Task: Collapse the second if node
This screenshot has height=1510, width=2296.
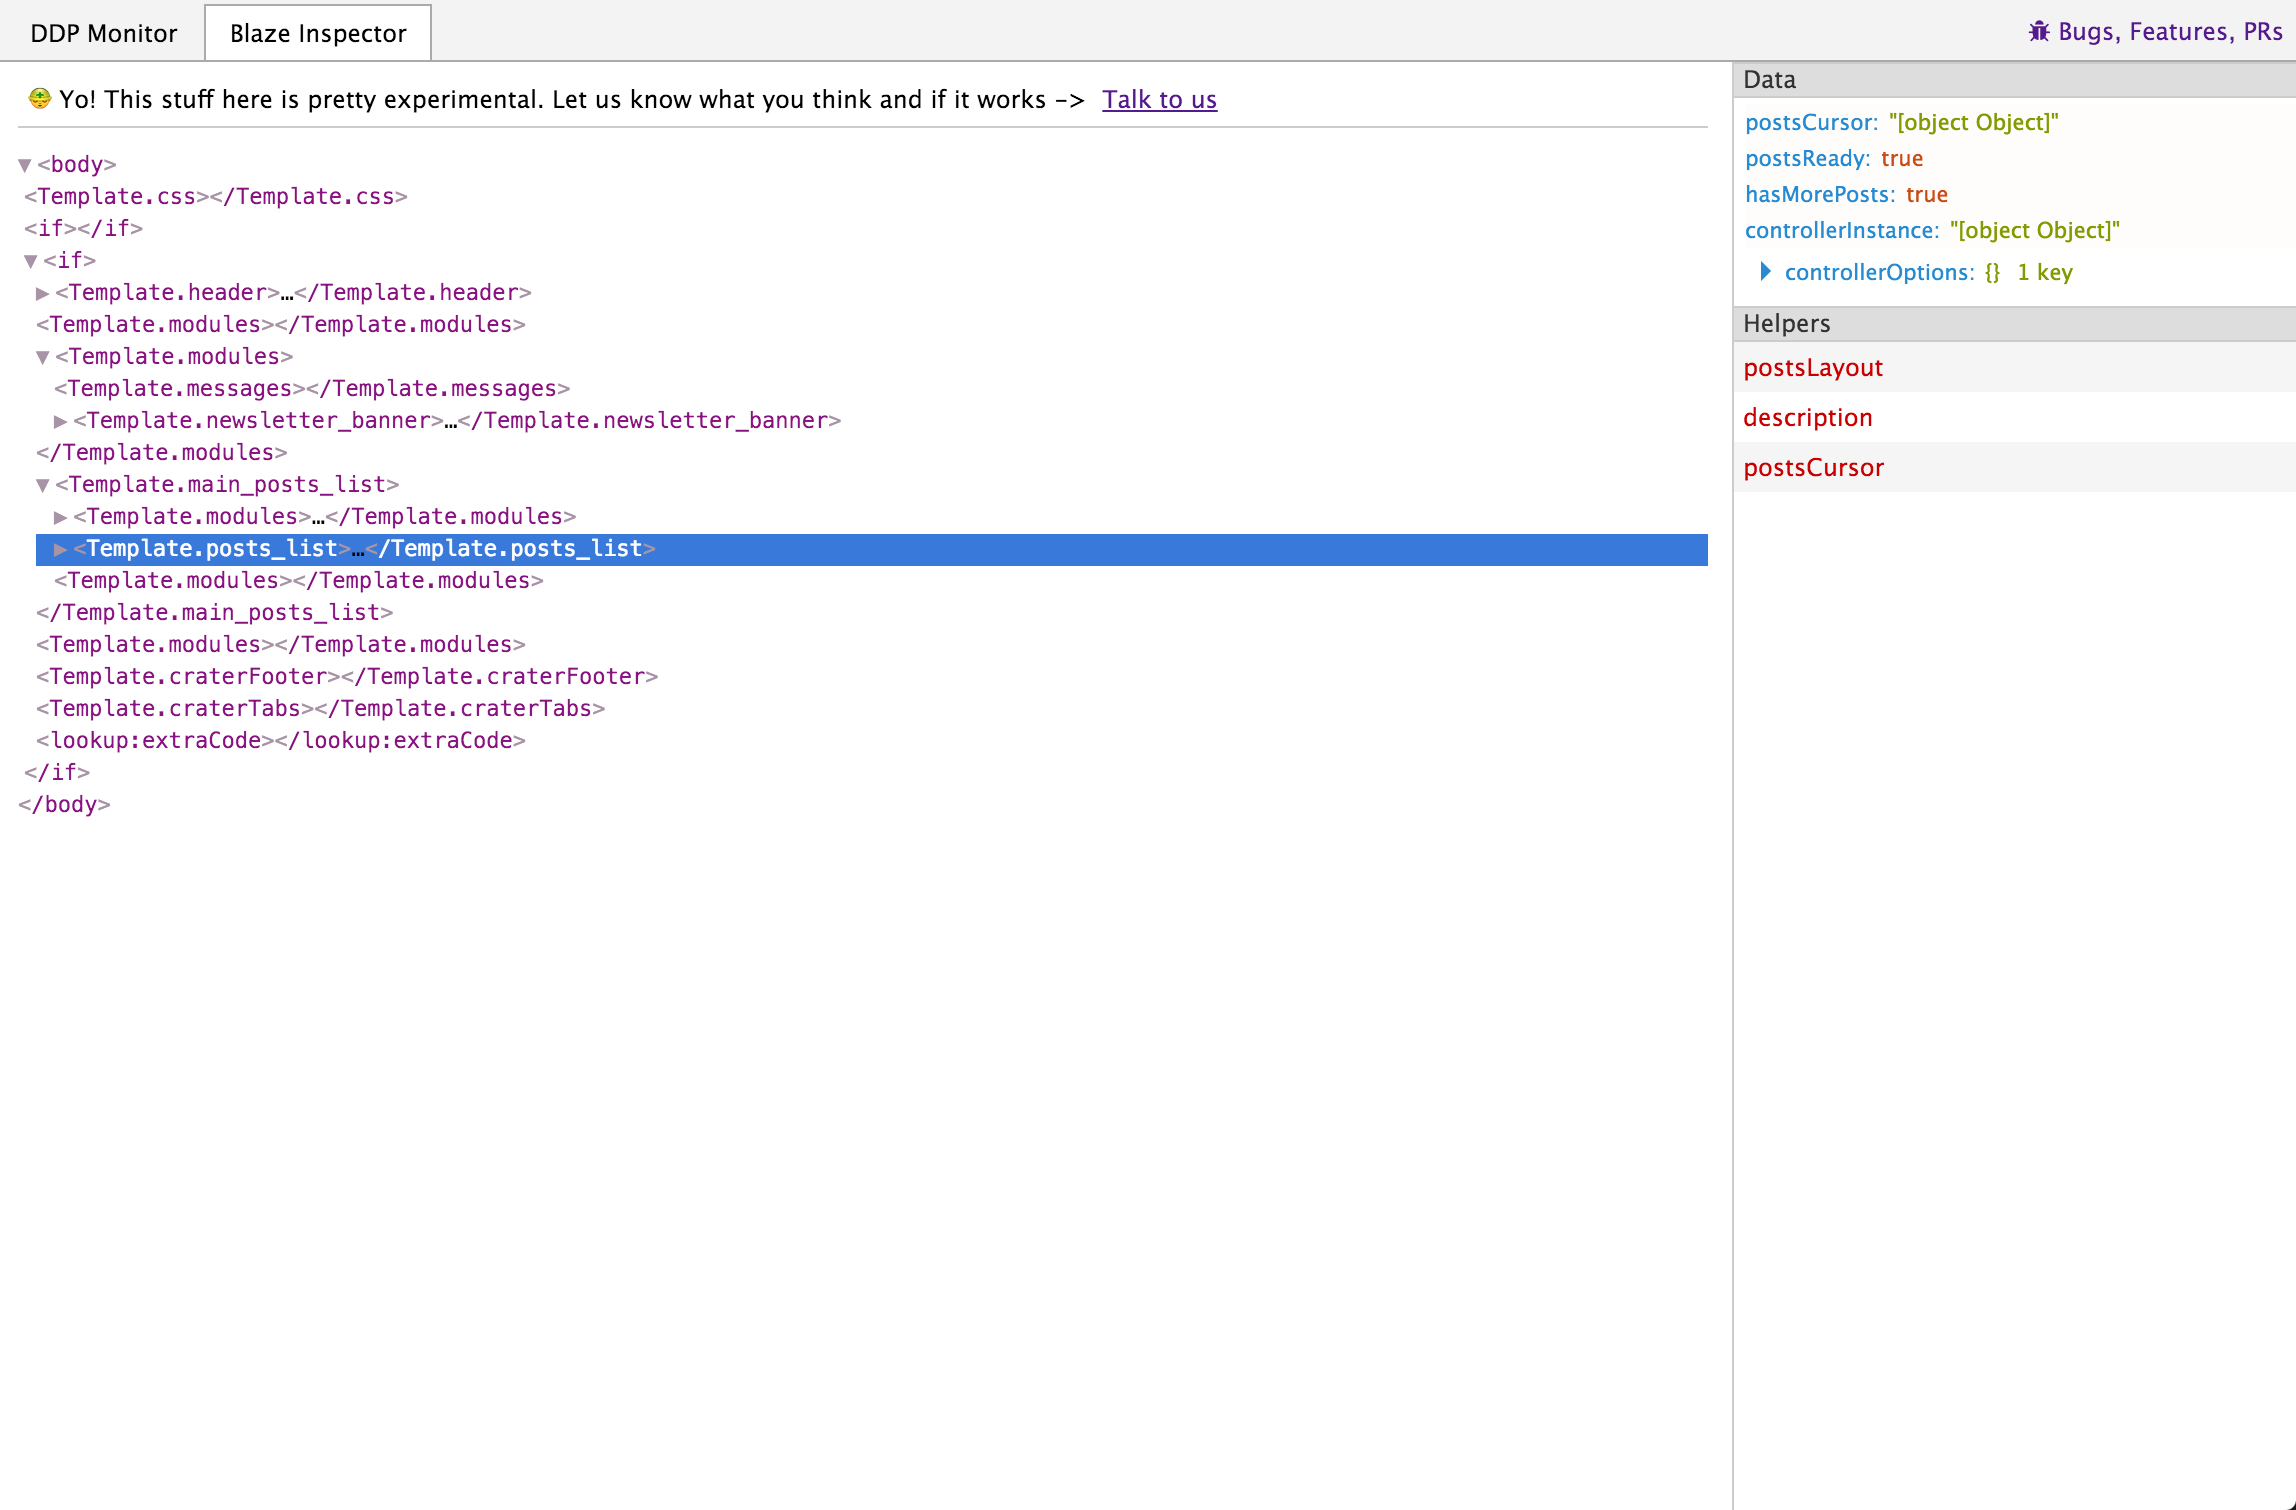Action: pos(31,261)
